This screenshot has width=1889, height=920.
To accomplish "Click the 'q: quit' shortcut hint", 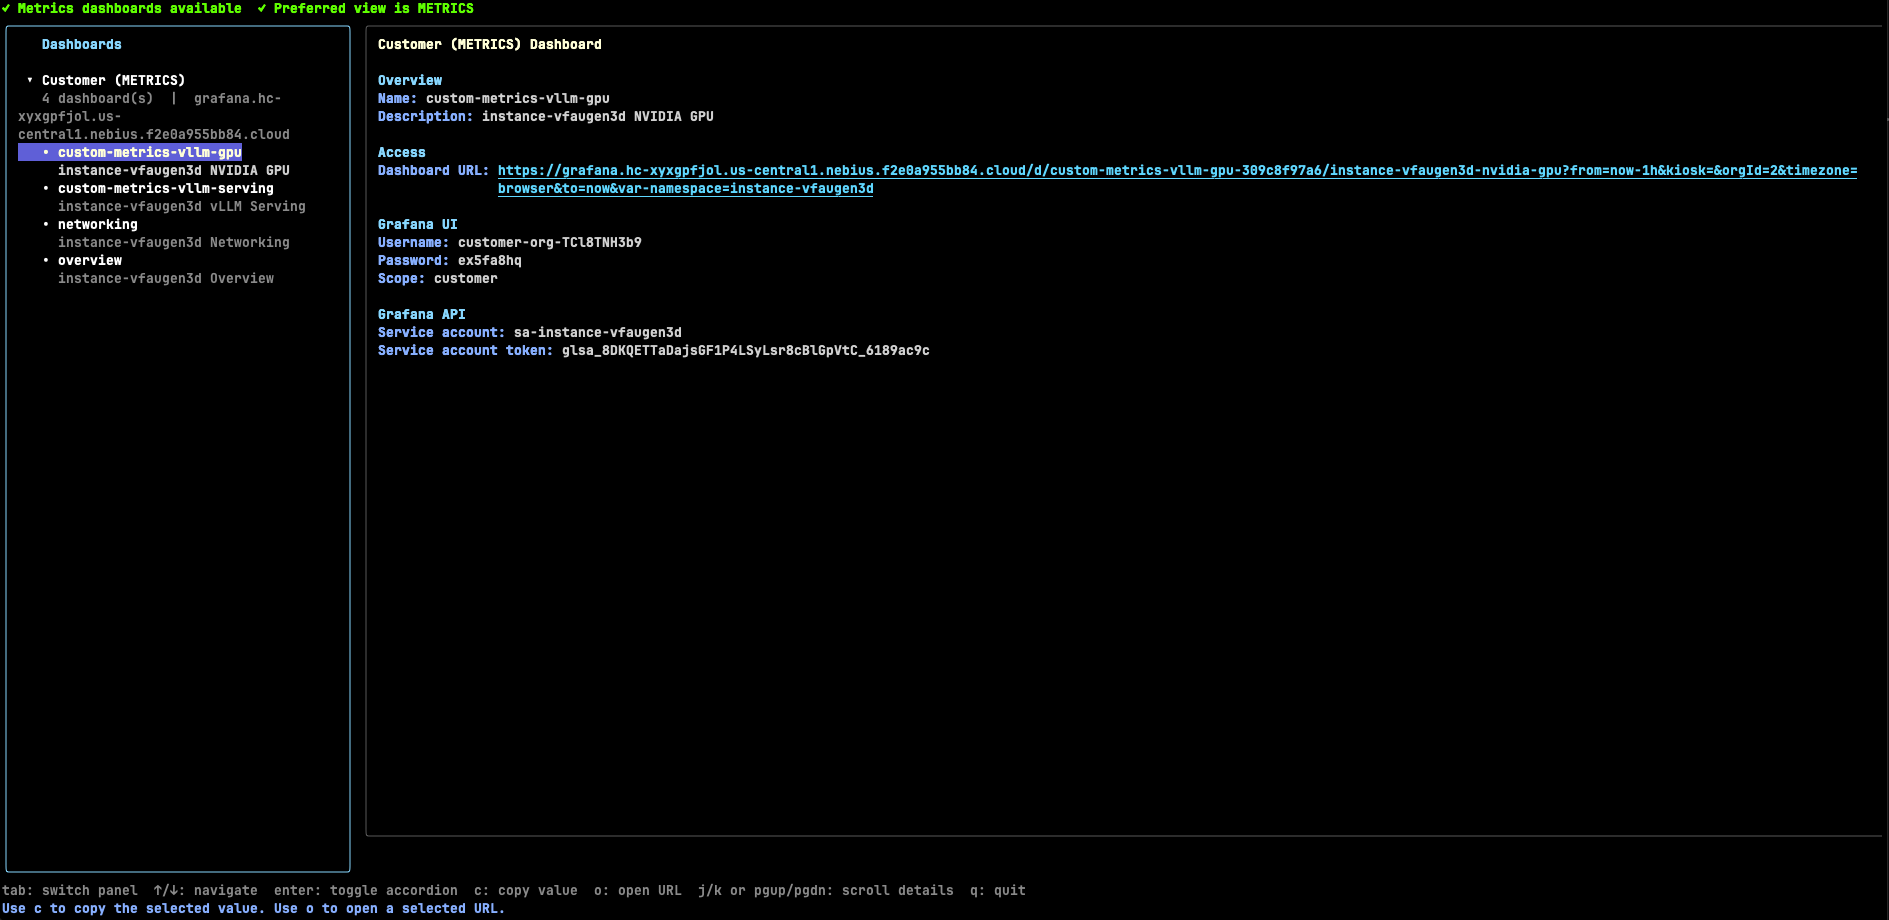I will (997, 890).
